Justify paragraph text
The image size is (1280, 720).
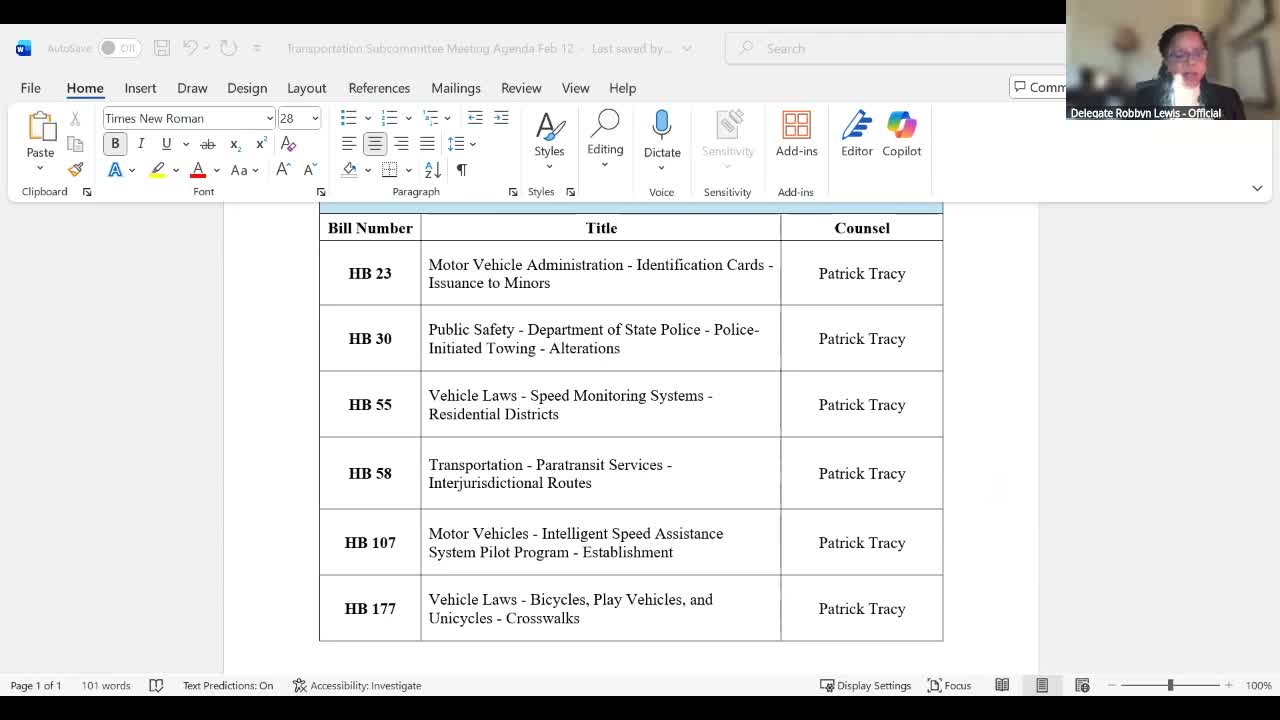[427, 144]
